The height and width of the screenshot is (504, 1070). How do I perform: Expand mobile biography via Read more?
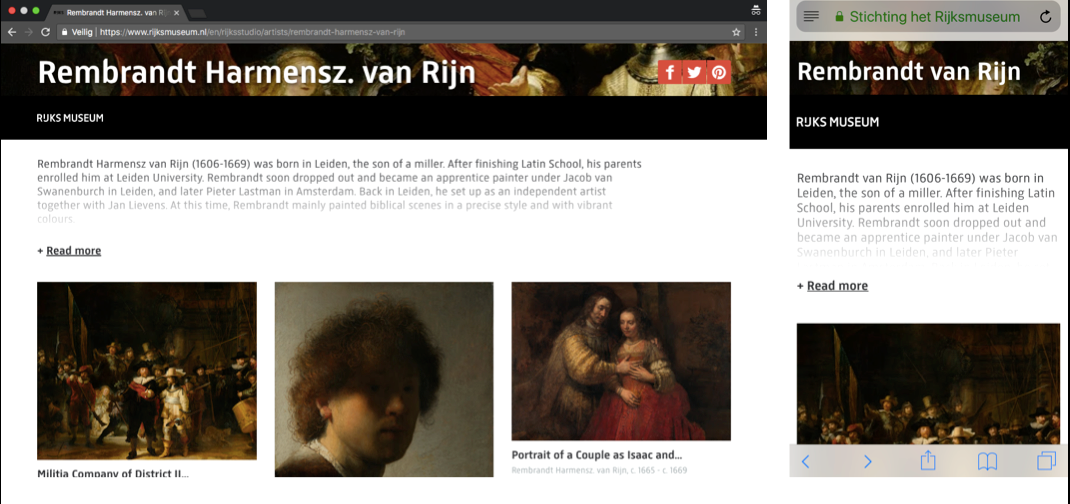tap(837, 286)
